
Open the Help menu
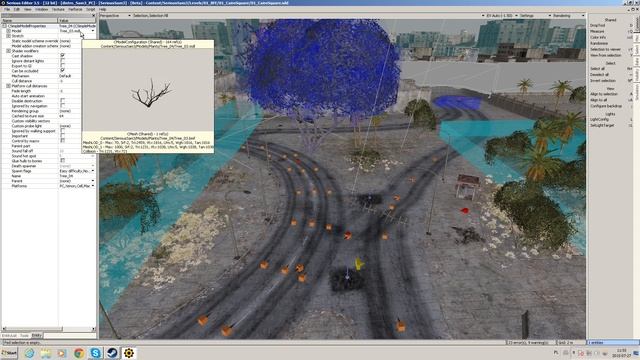103,9
